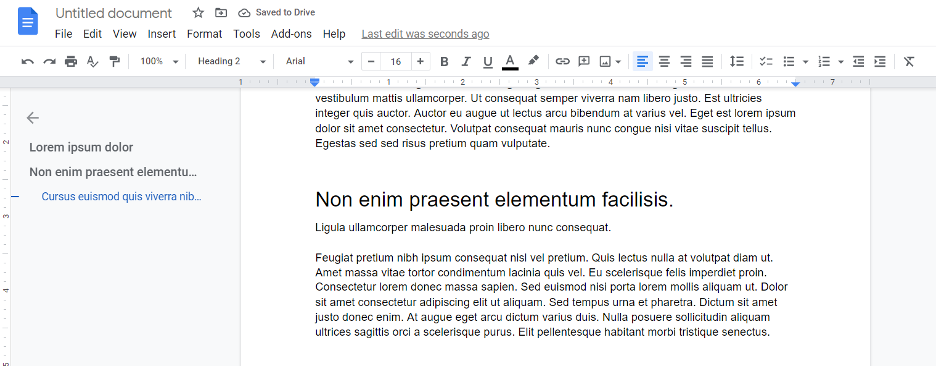The width and height of the screenshot is (936, 366).
Task: Select the left indent marker on ruler
Action: click(x=315, y=82)
